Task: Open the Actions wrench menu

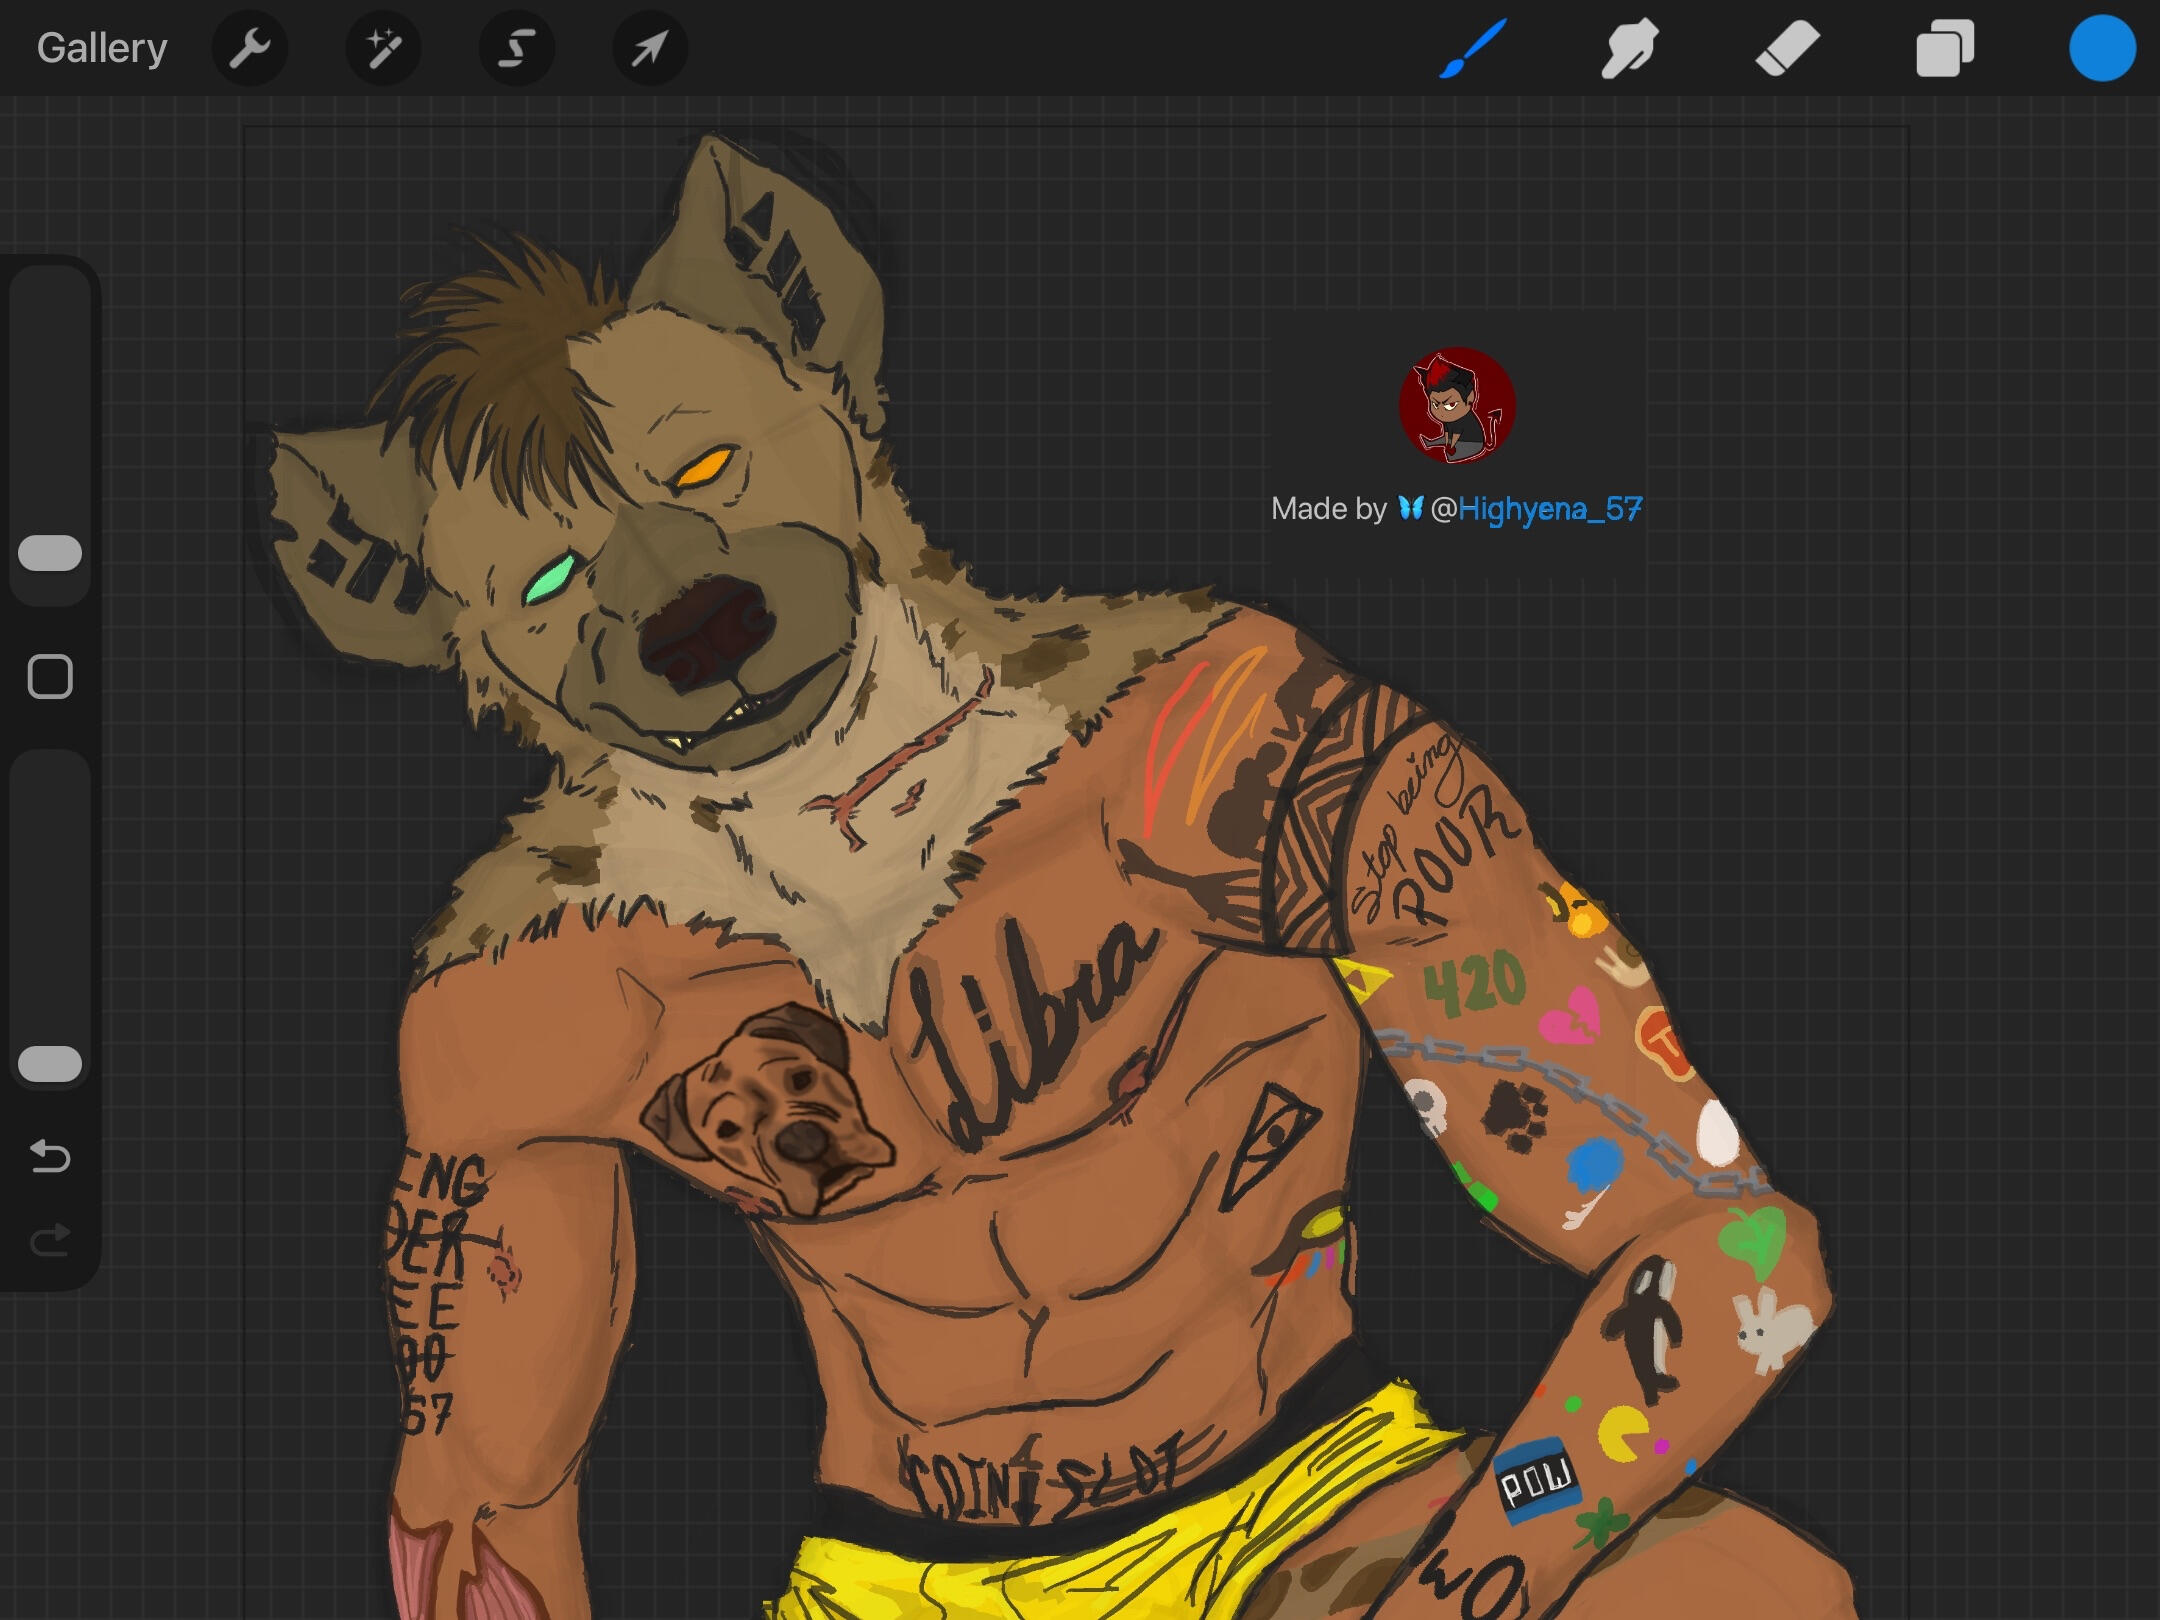Action: [250, 48]
